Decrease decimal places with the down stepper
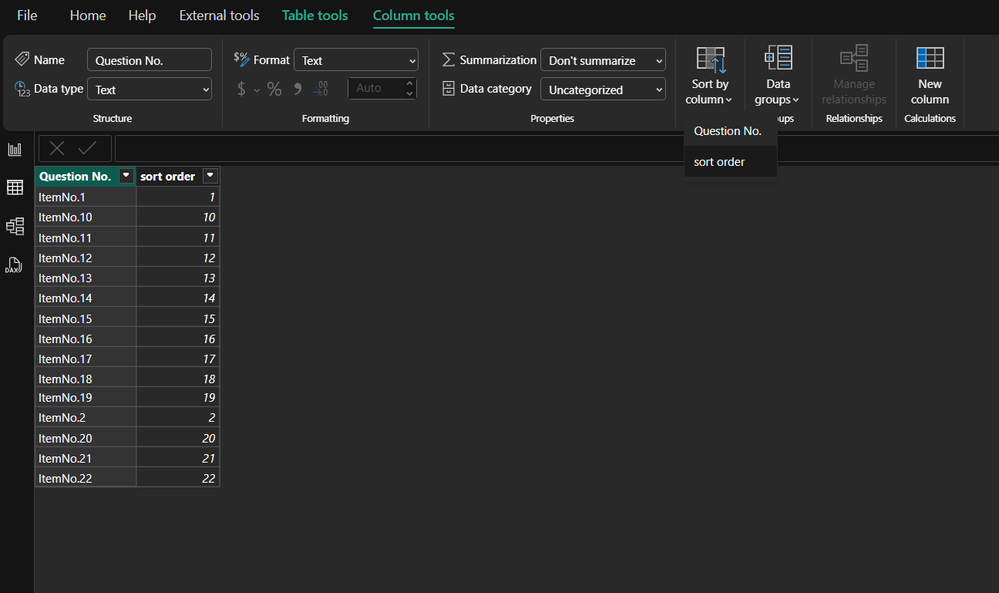The image size is (999, 593). coord(410,94)
